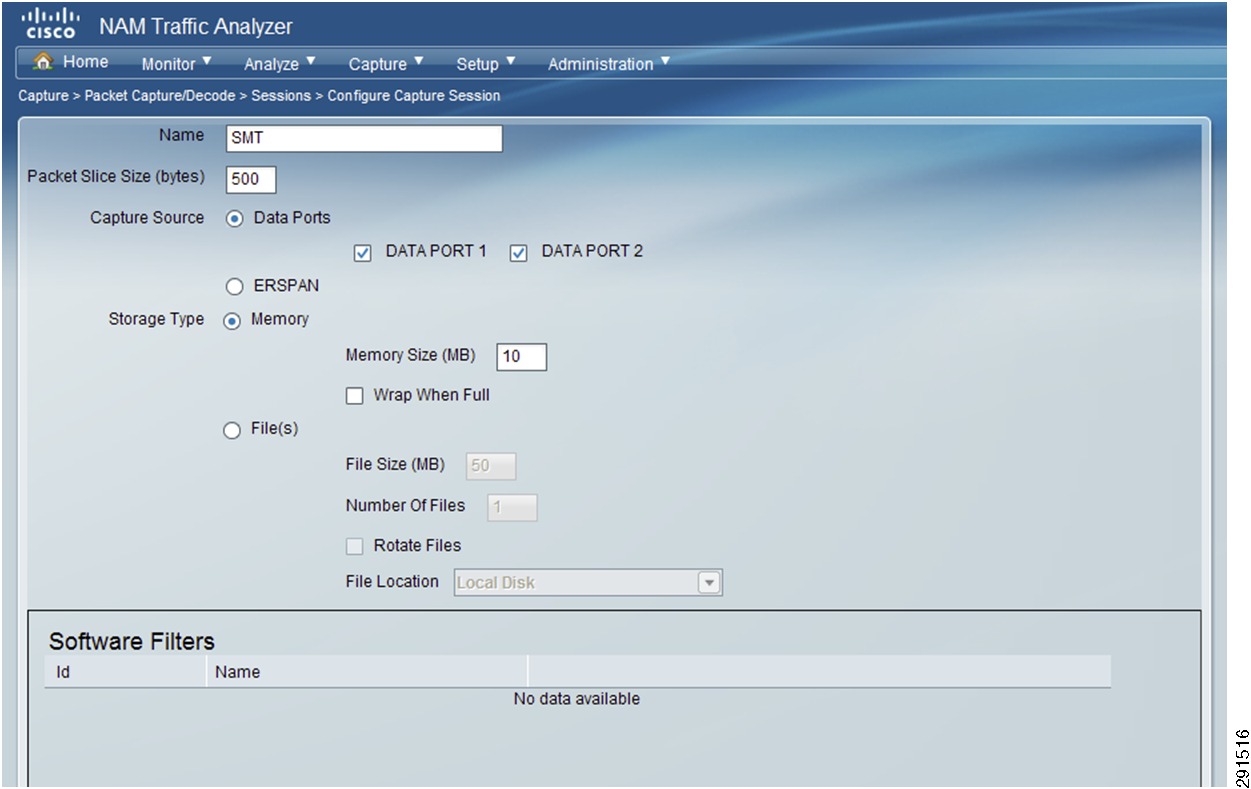Uncheck the DATA PORT 1 checkbox
The image size is (1251, 789).
pos(363,253)
